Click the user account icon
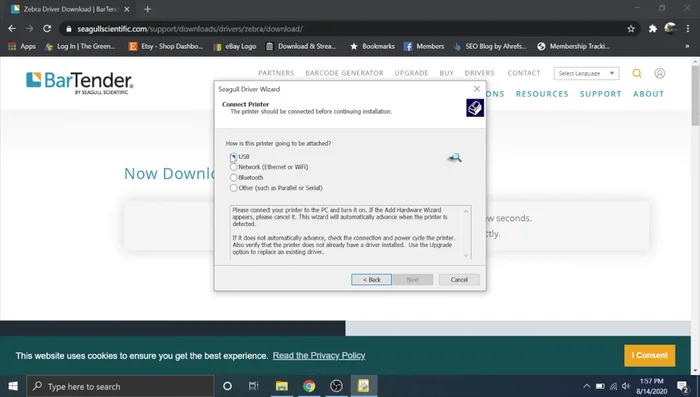This screenshot has height=397, width=700. point(659,73)
